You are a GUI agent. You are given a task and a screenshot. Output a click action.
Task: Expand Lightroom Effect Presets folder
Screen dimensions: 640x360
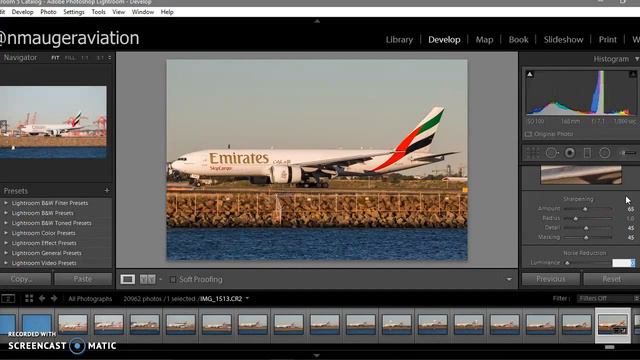(6, 243)
